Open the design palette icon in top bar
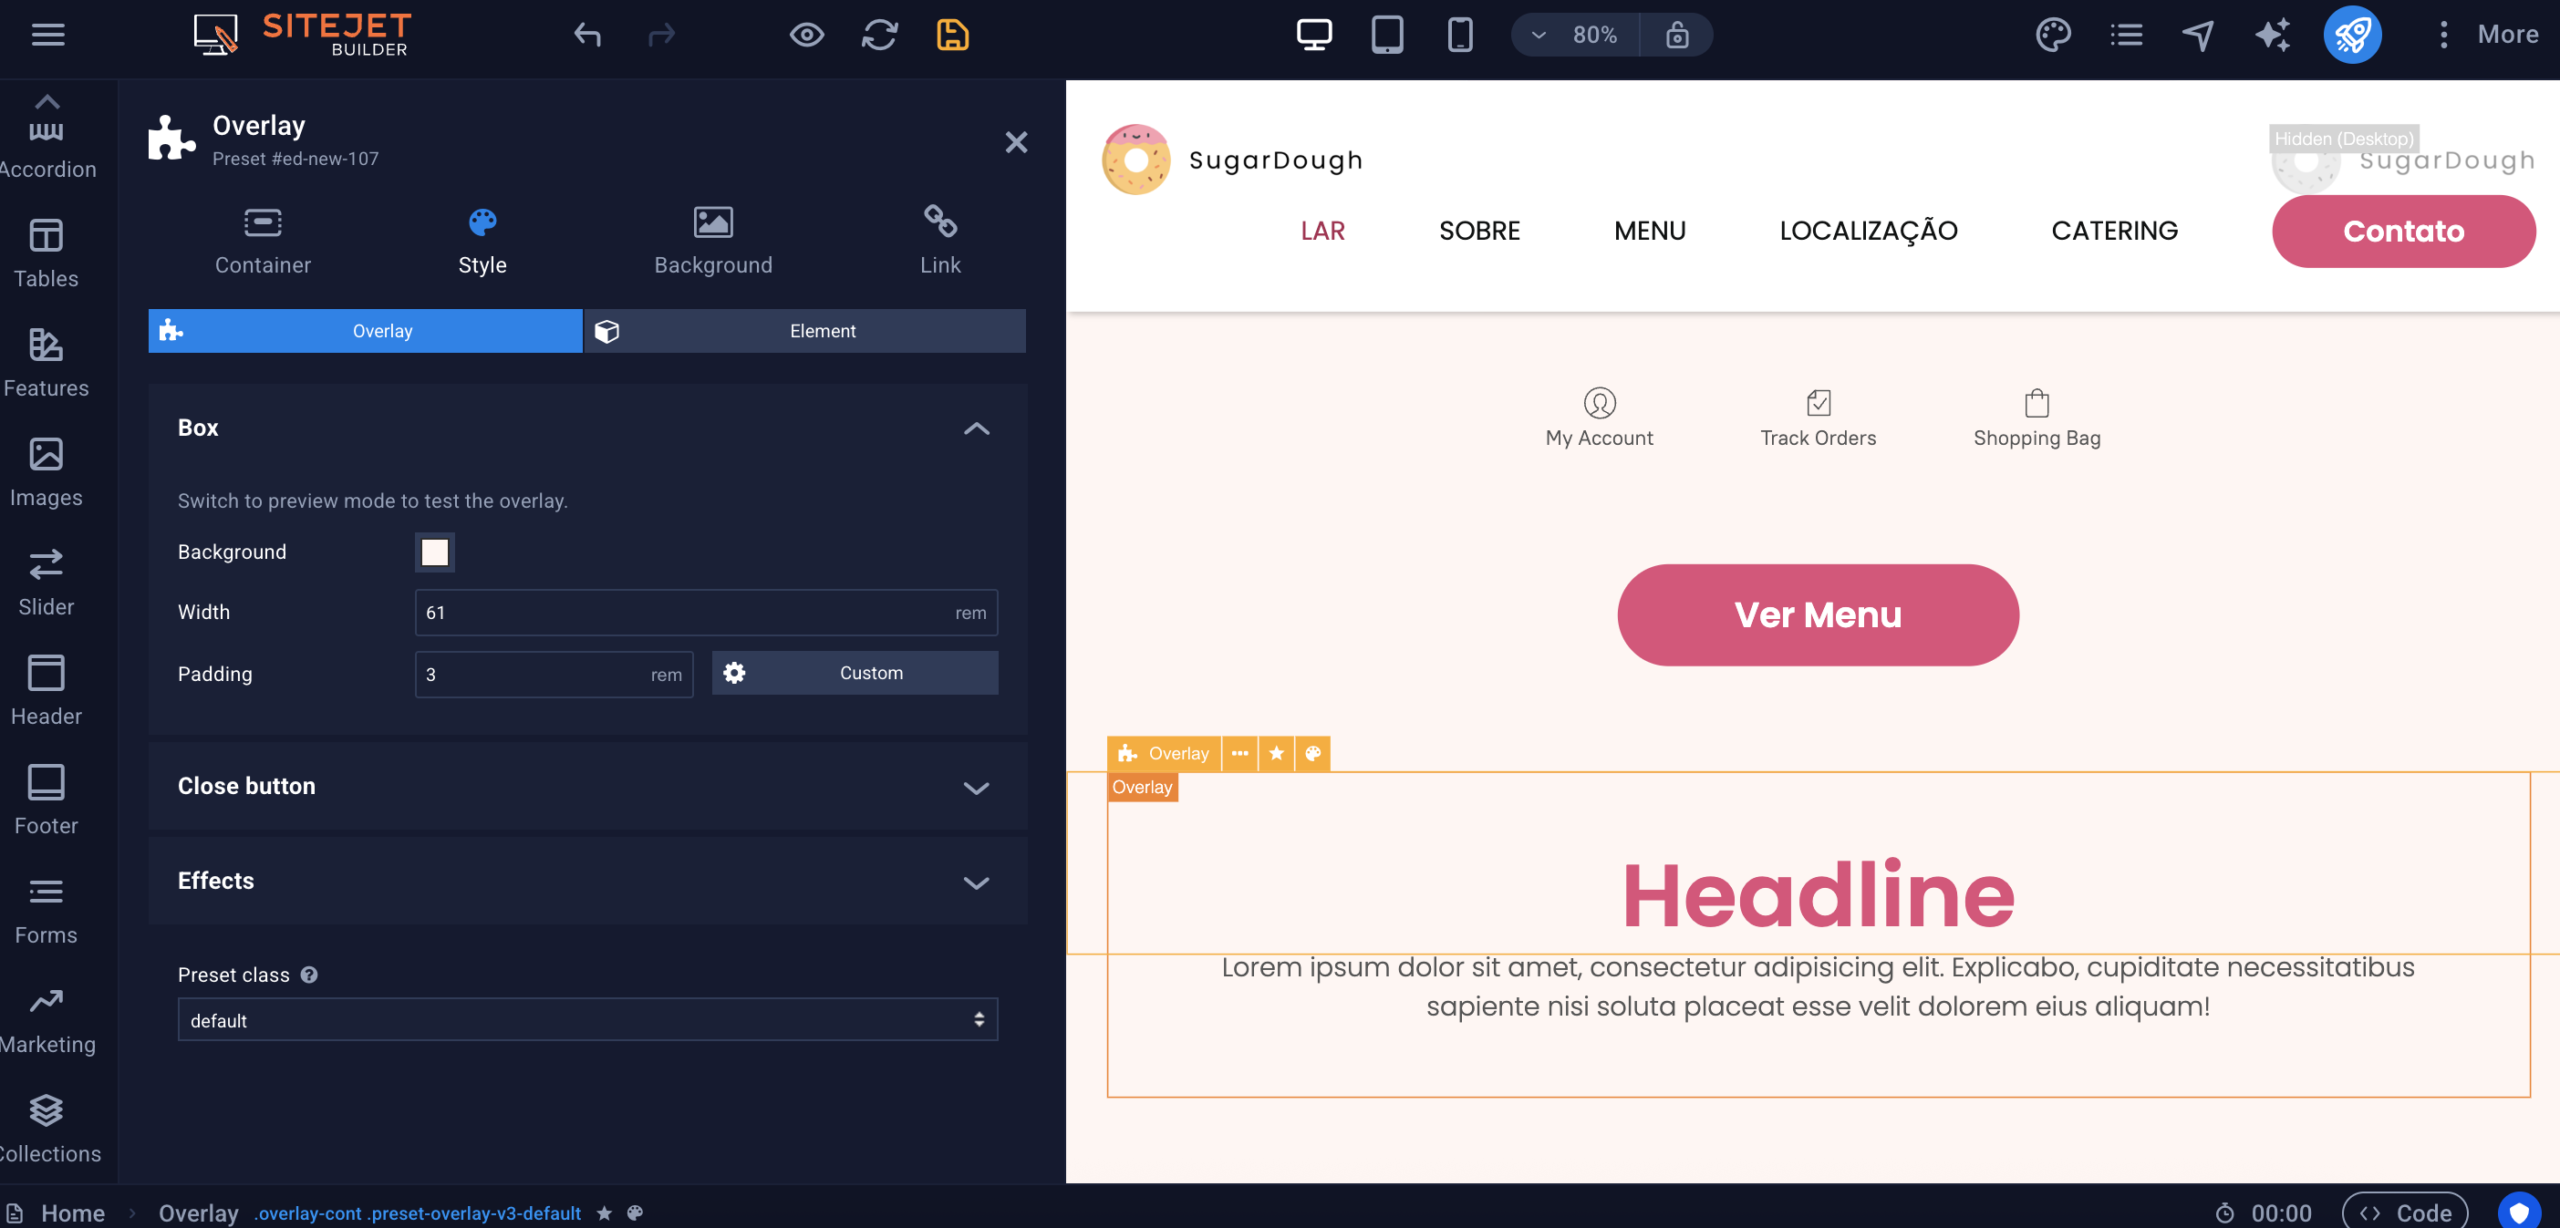The width and height of the screenshot is (2560, 1228). click(2052, 35)
